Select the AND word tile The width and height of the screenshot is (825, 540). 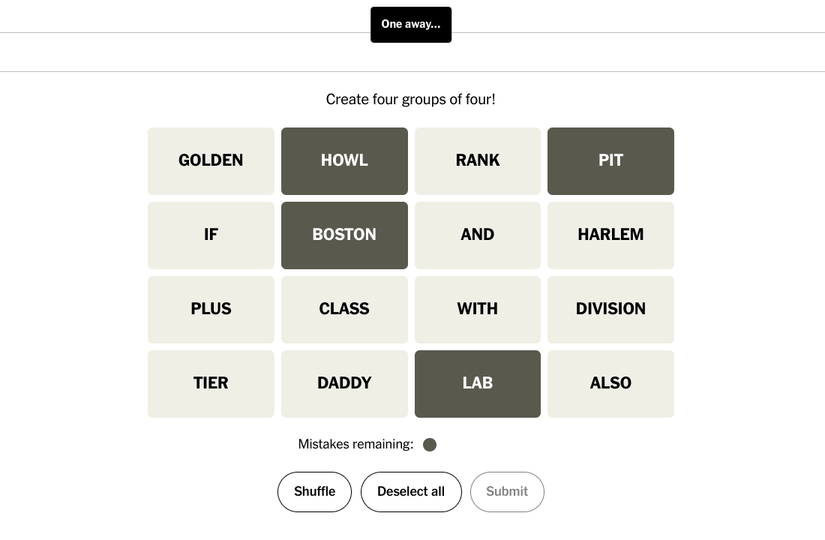point(477,235)
